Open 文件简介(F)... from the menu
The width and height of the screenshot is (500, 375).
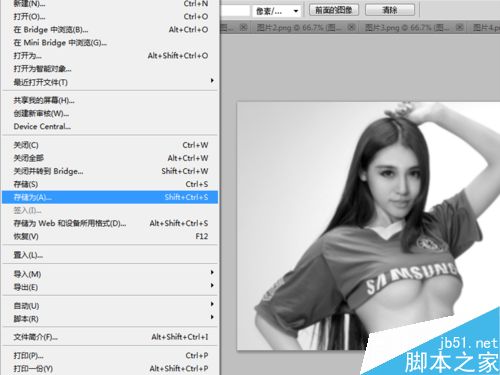[110, 337]
